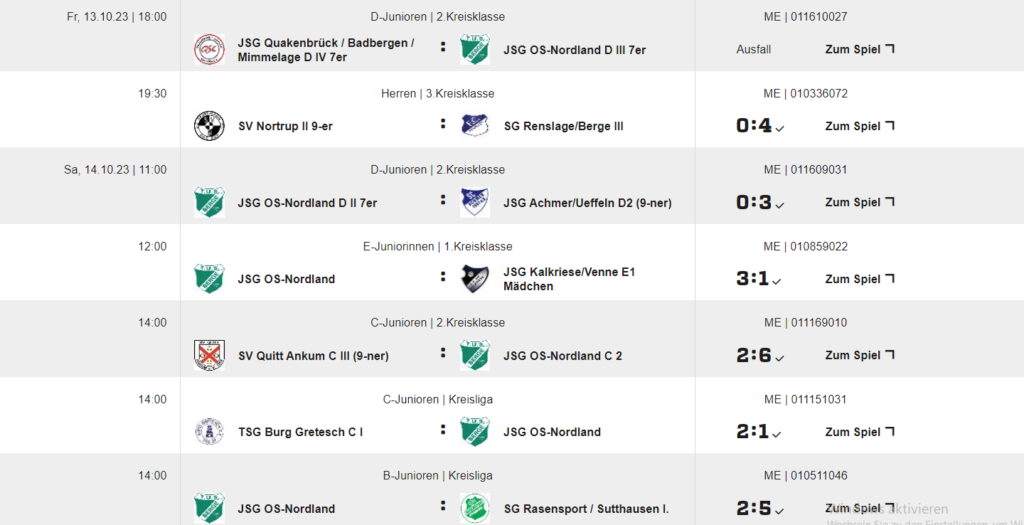Viewport: 1024px width, 525px height.
Task: Click the SV Nortrup II 9-er club crest
Action: [x=209, y=126]
